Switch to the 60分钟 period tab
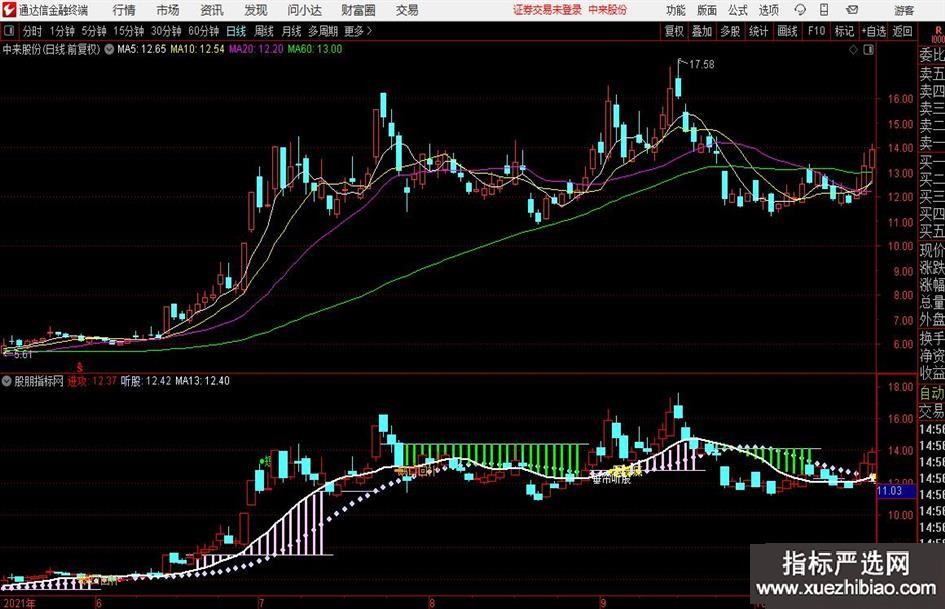 204,31
